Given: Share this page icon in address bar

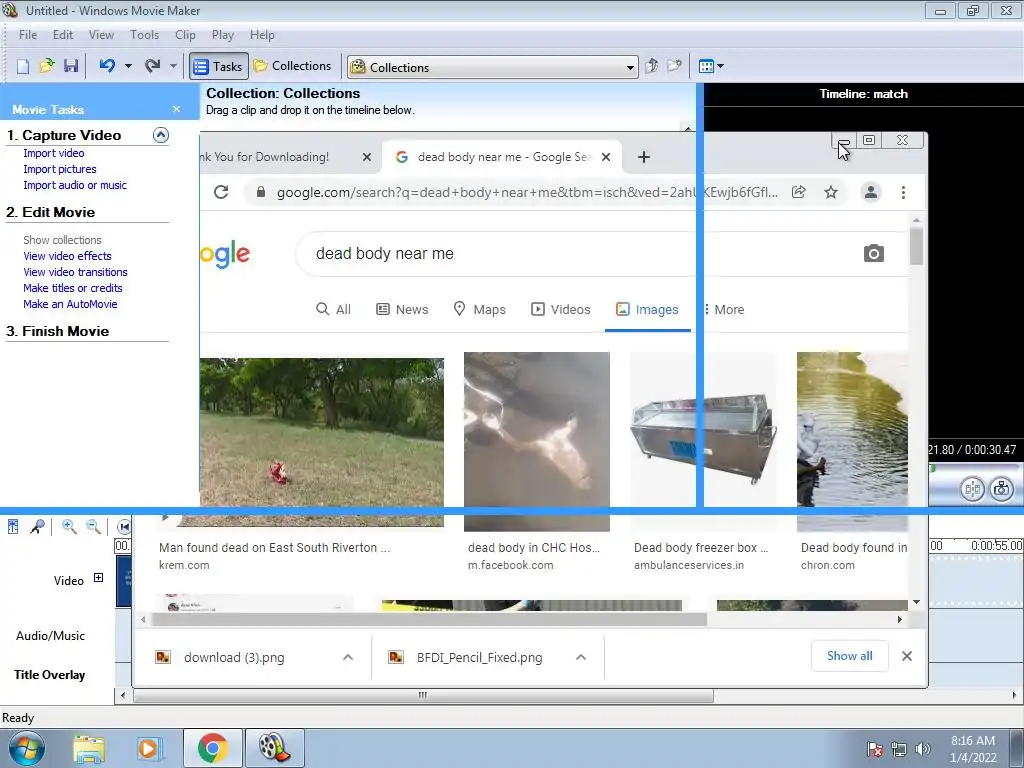Looking at the screenshot, I should tap(798, 192).
